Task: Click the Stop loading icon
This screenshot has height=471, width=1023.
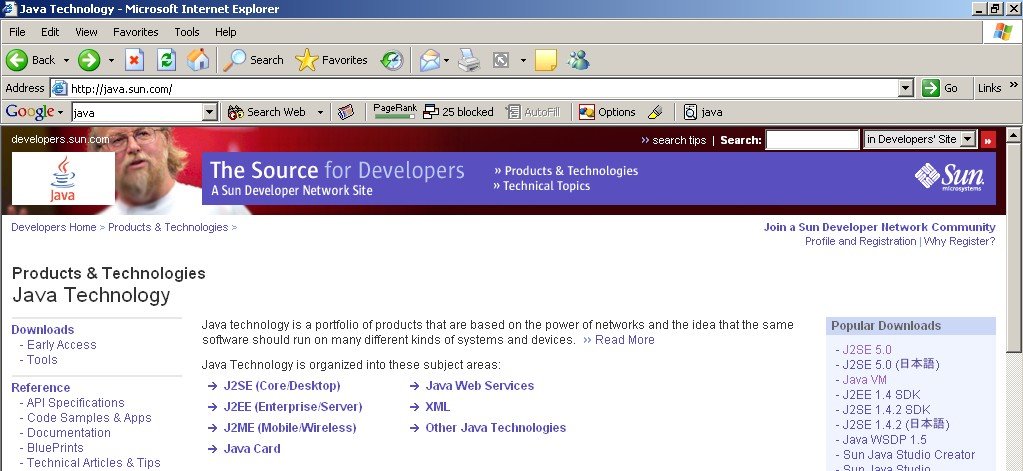Action: 135,60
